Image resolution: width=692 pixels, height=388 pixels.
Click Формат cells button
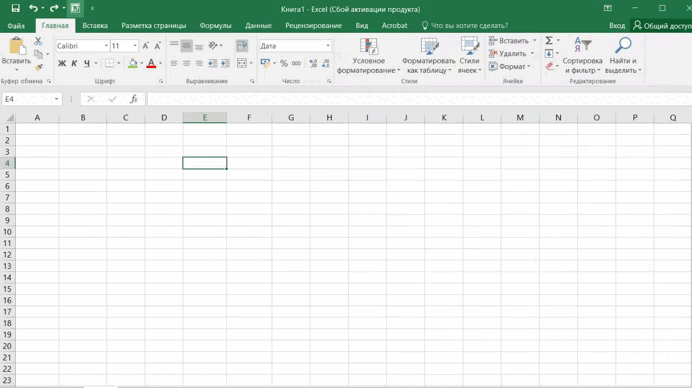click(x=510, y=66)
